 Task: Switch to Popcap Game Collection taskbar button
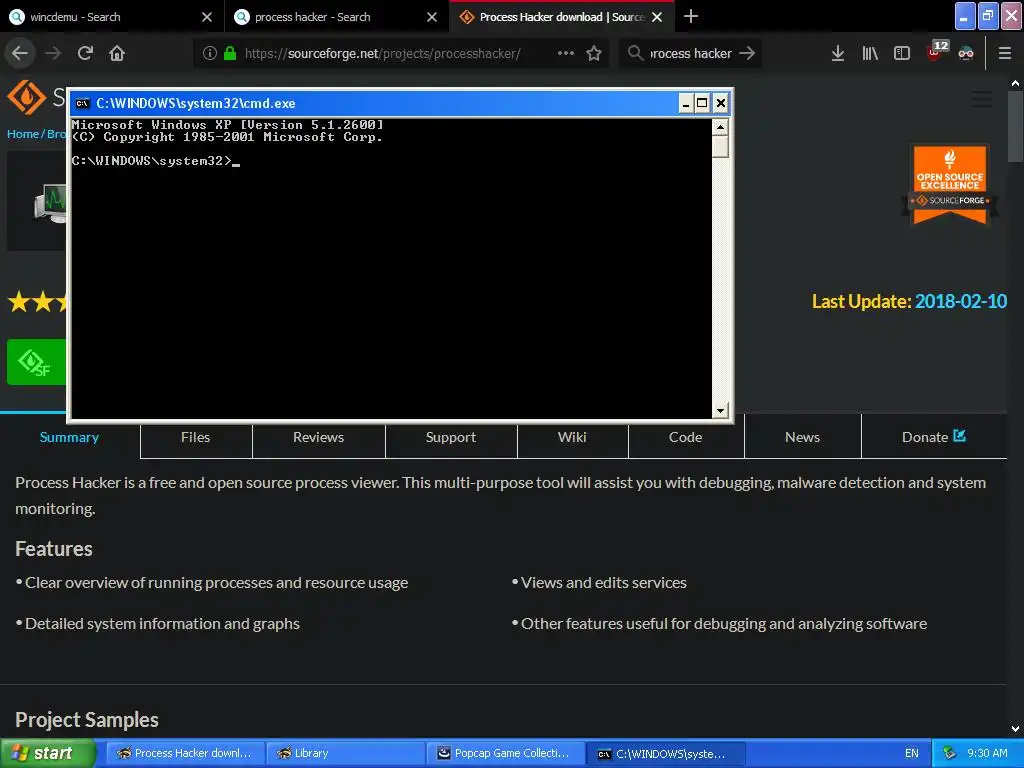(506, 753)
